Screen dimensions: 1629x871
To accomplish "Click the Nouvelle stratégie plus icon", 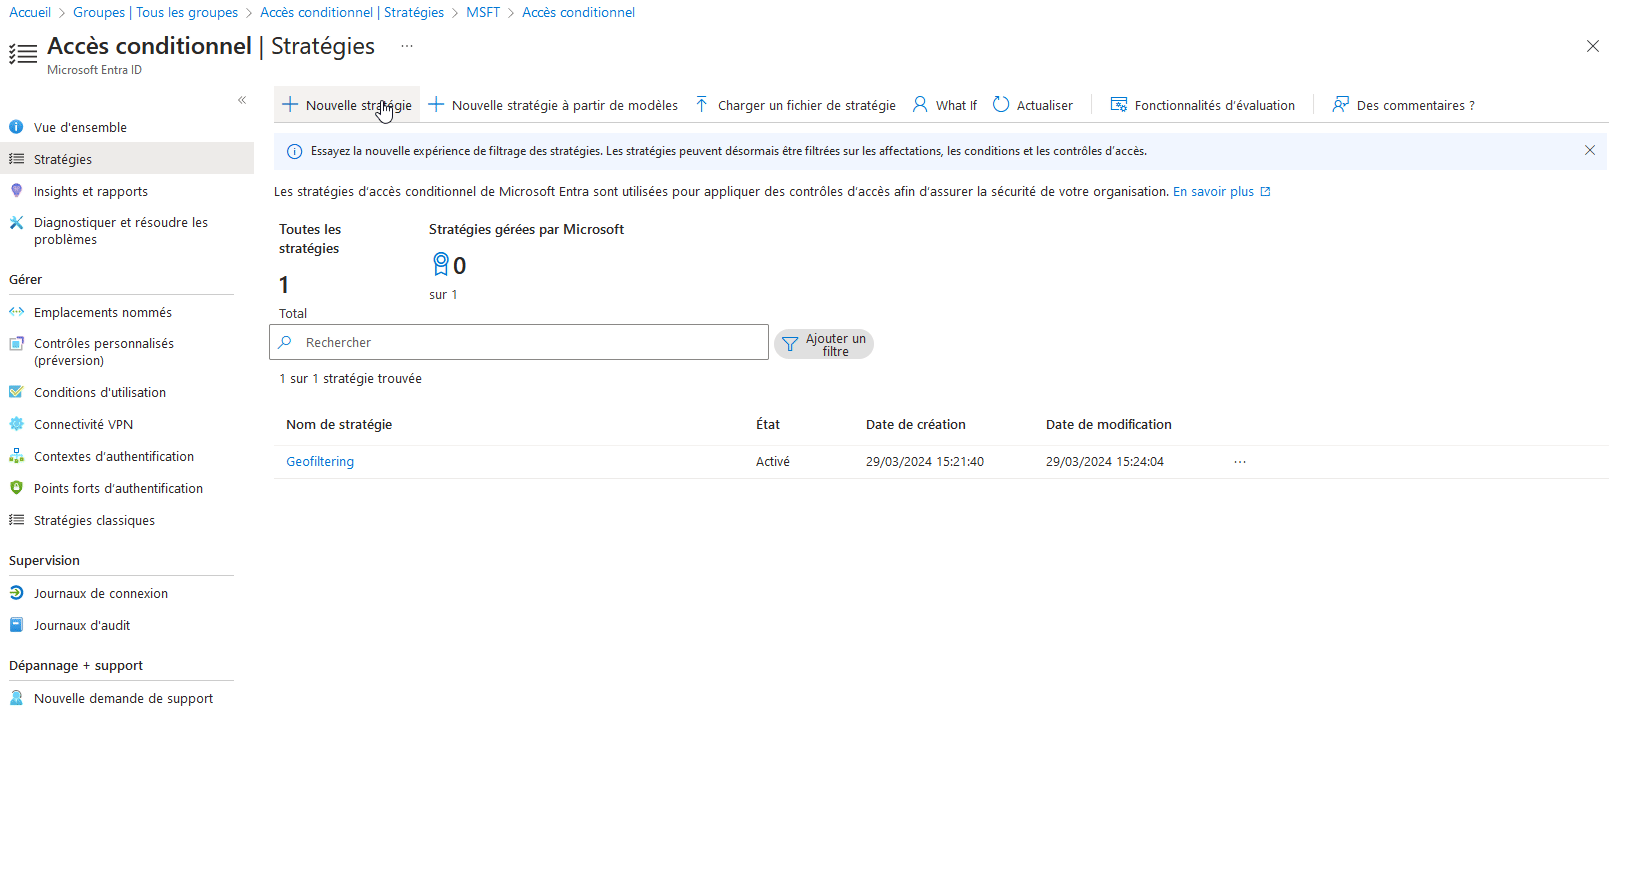I will [x=290, y=105].
